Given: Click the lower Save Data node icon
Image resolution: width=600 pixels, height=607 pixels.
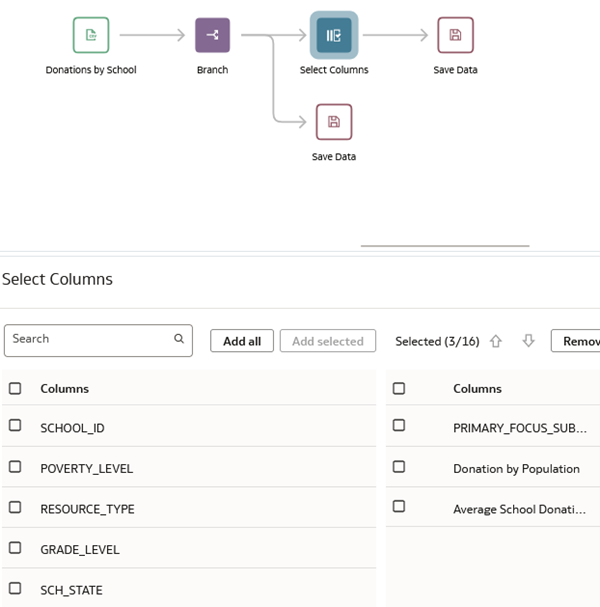Looking at the screenshot, I should click(x=334, y=122).
